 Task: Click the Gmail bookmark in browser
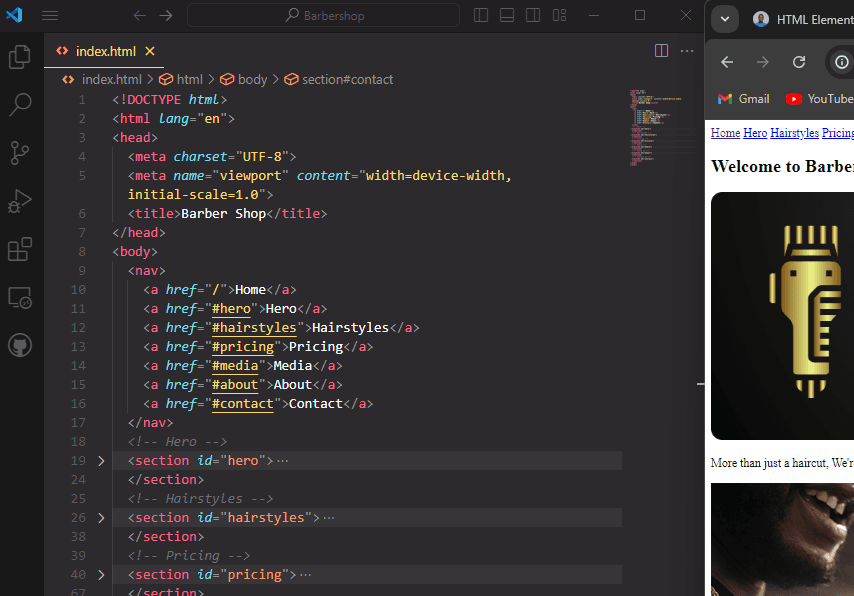(743, 99)
